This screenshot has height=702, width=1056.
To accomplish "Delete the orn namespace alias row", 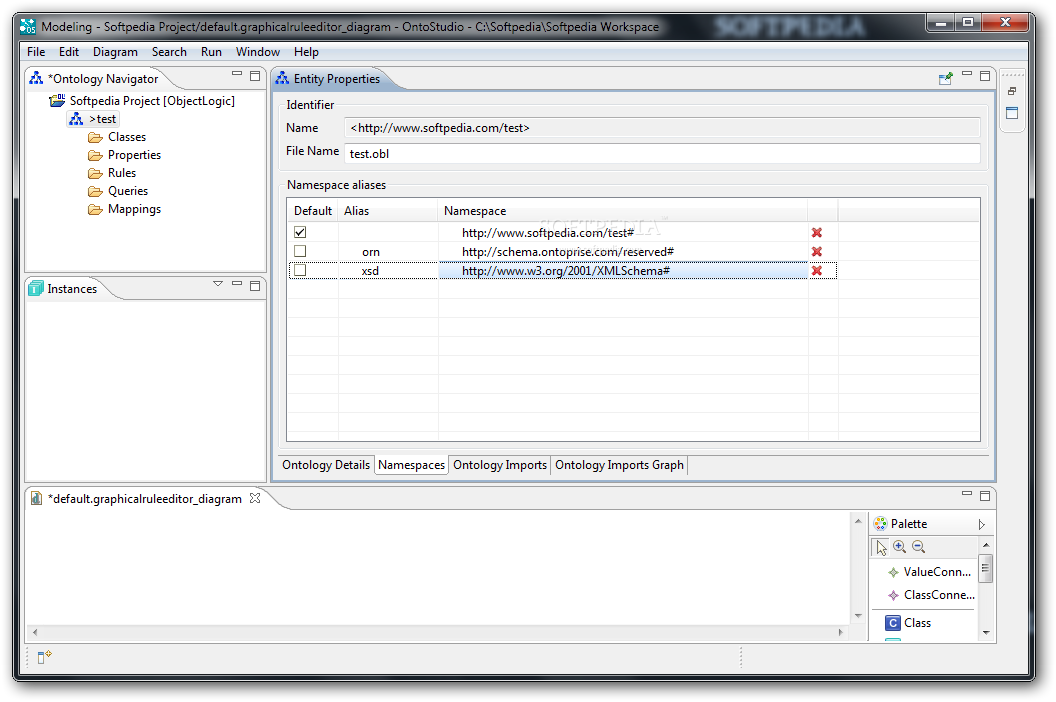I will click(816, 251).
